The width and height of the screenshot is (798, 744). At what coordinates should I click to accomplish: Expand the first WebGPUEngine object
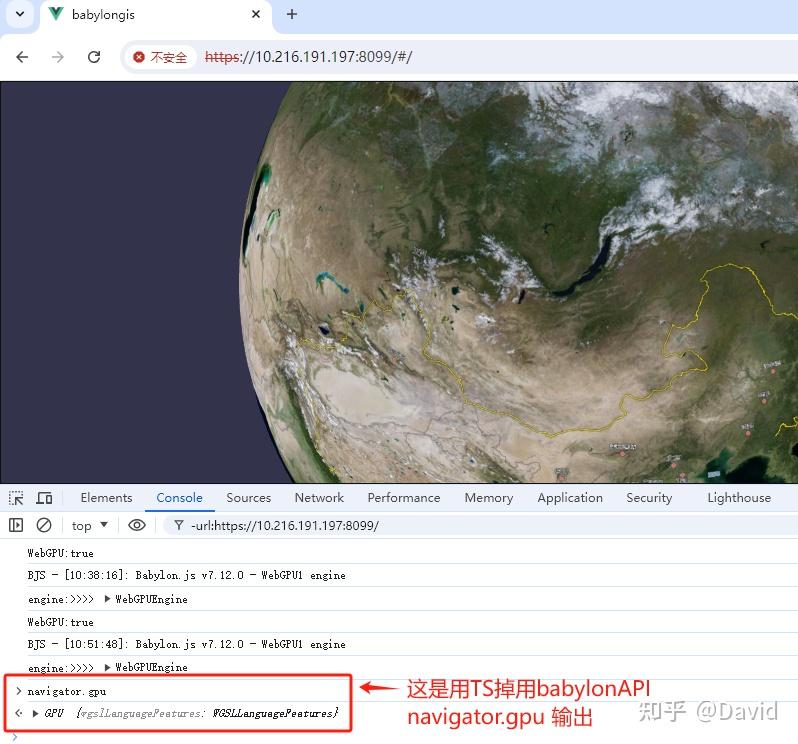click(107, 599)
